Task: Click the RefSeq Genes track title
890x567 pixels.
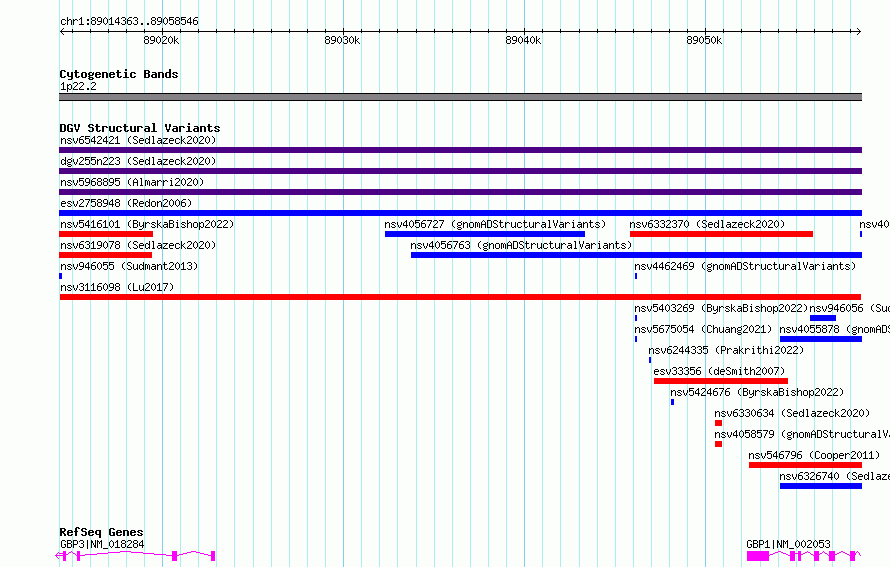Action: click(101, 532)
